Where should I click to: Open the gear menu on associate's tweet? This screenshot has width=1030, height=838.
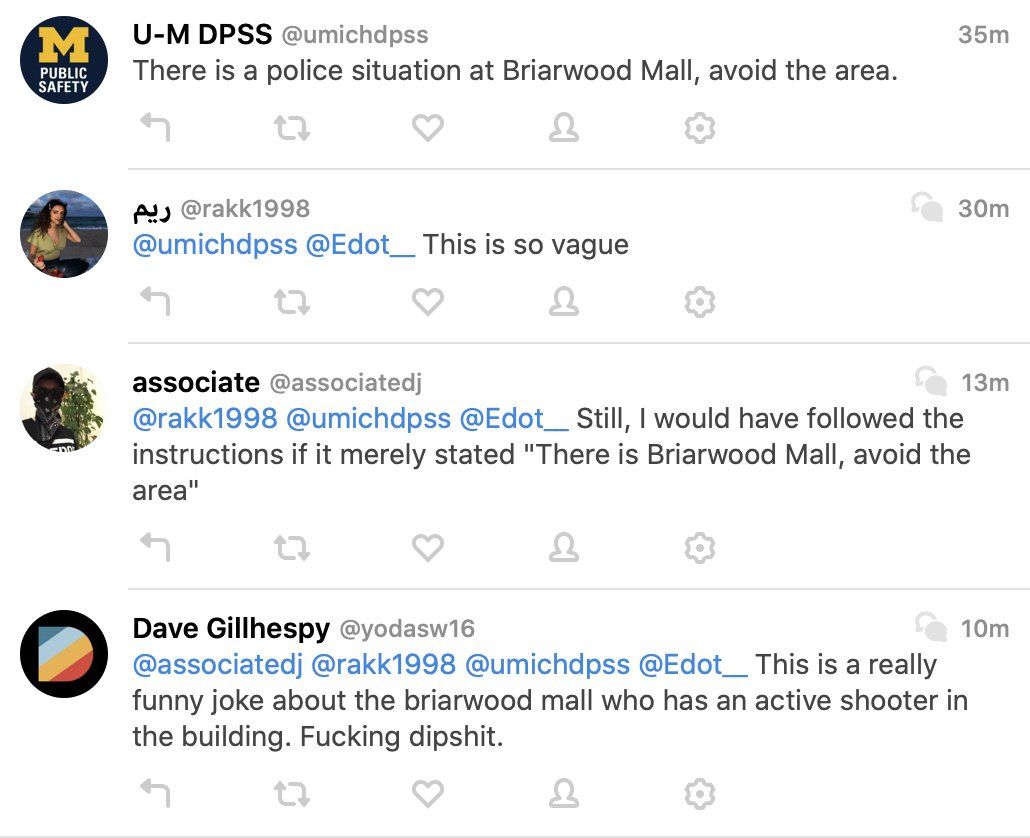click(x=700, y=547)
